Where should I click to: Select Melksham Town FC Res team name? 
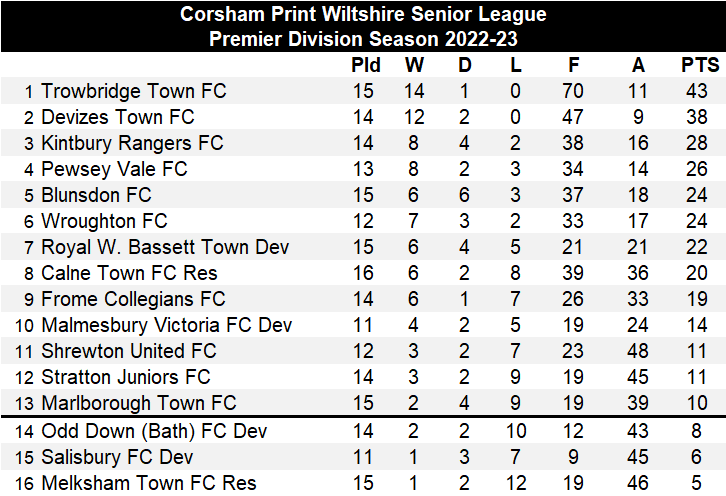tap(149, 483)
